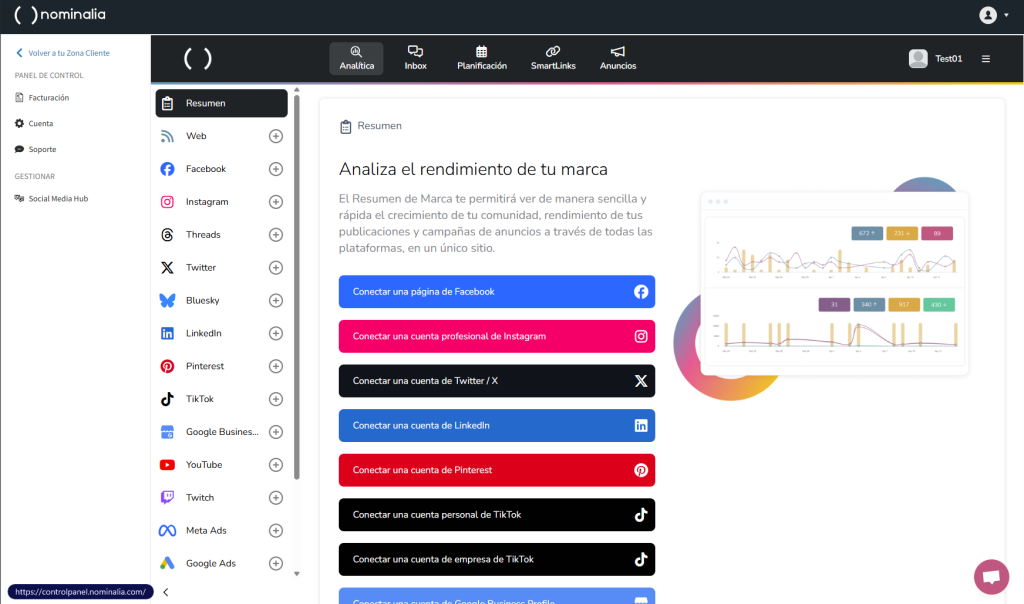Viewport: 1024px width, 604px height.
Task: Click the Google Ads logo icon
Action: [167, 563]
